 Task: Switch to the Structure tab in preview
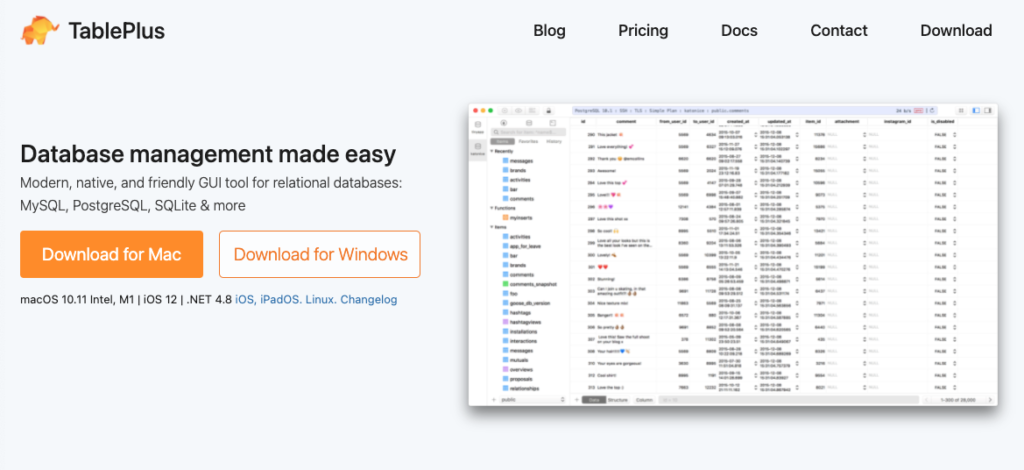[618, 400]
